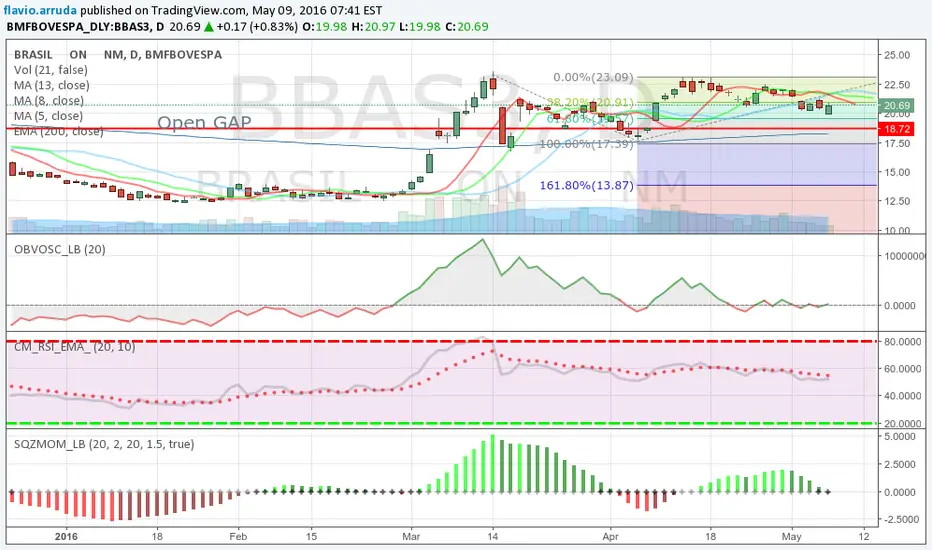Select the 'Vol (21, false)' indicator label

(x=51, y=70)
